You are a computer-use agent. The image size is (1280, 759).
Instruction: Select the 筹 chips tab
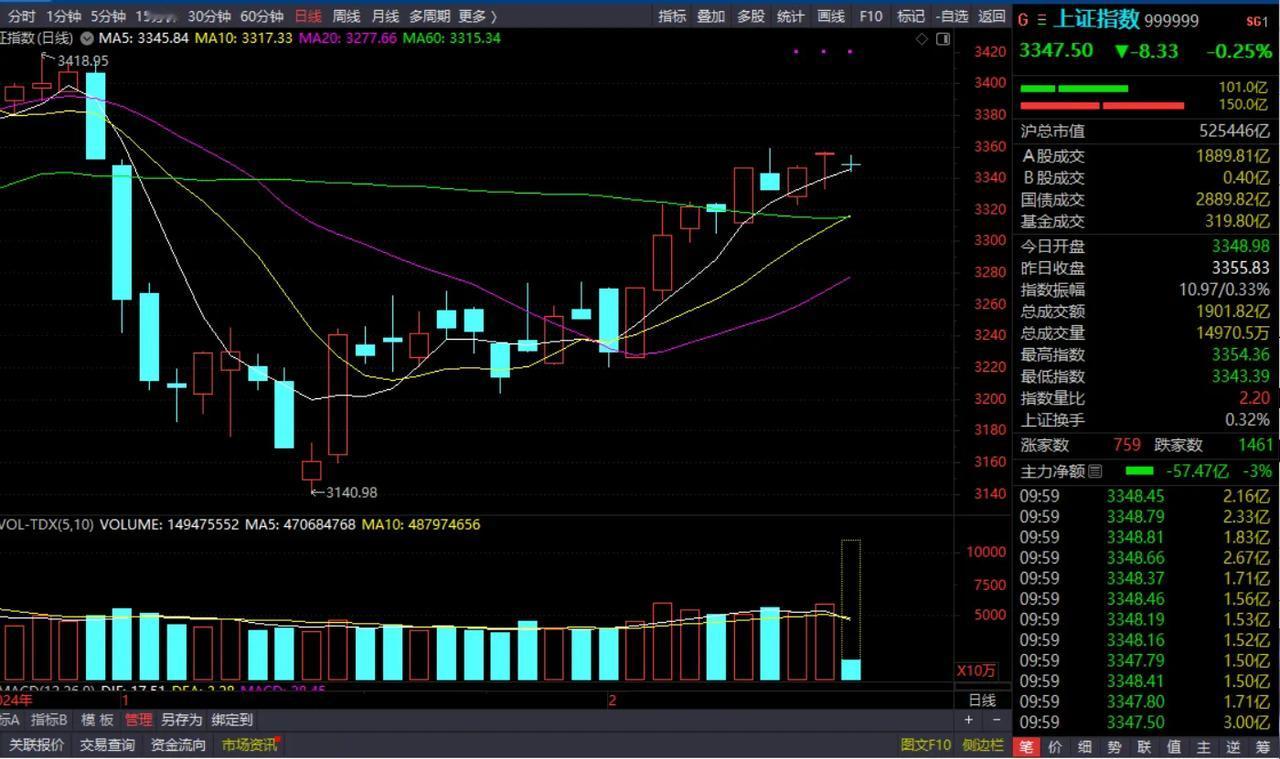(1263, 747)
